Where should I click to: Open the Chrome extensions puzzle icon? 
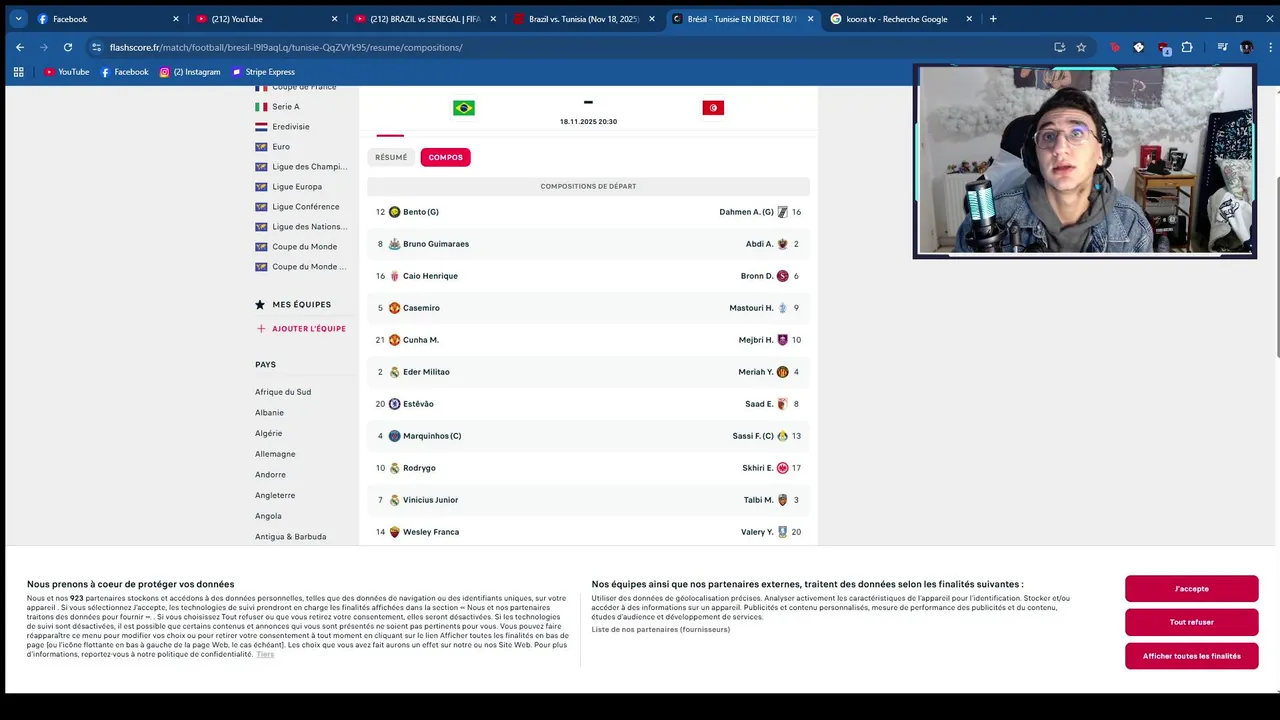coord(1187,47)
